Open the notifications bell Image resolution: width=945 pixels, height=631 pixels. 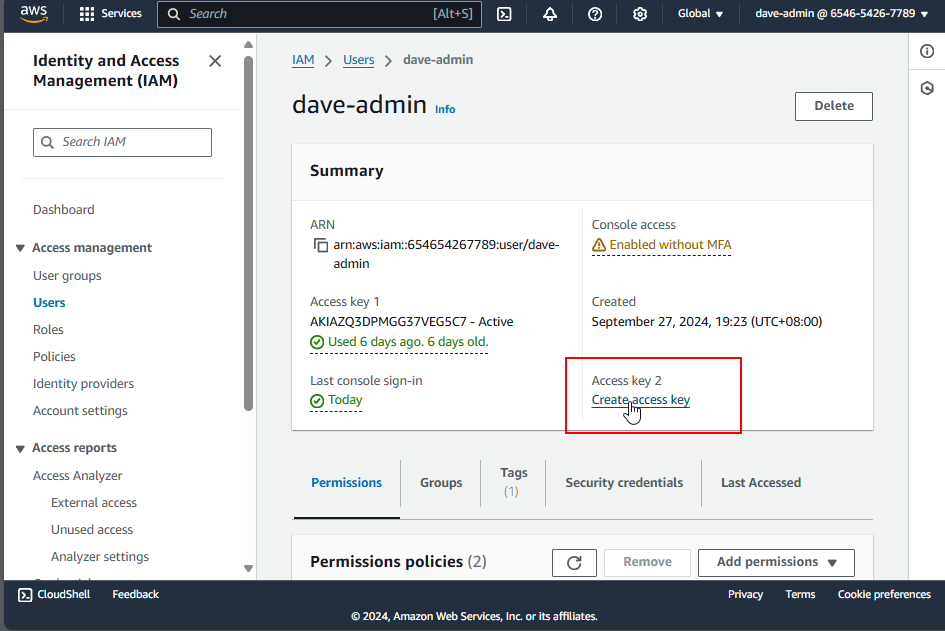550,14
